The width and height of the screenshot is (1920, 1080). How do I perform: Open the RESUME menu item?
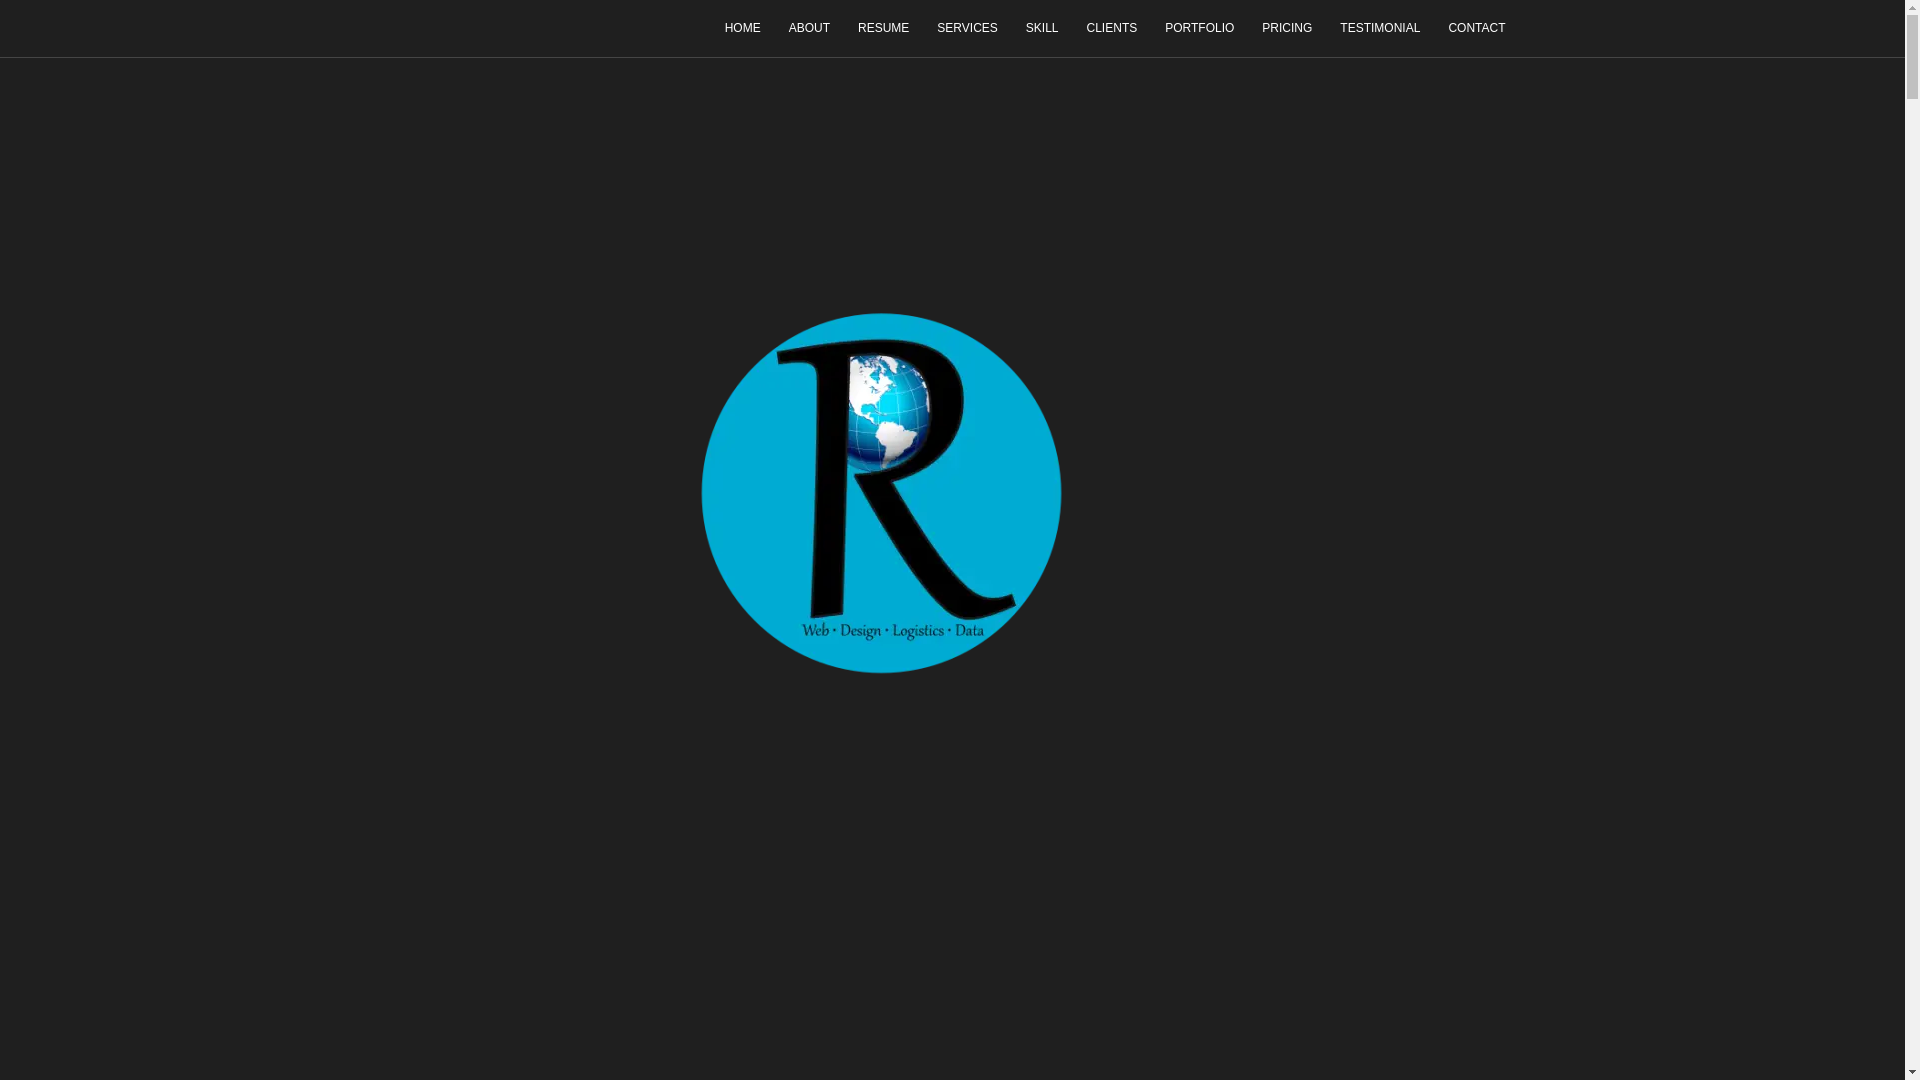pos(883,28)
